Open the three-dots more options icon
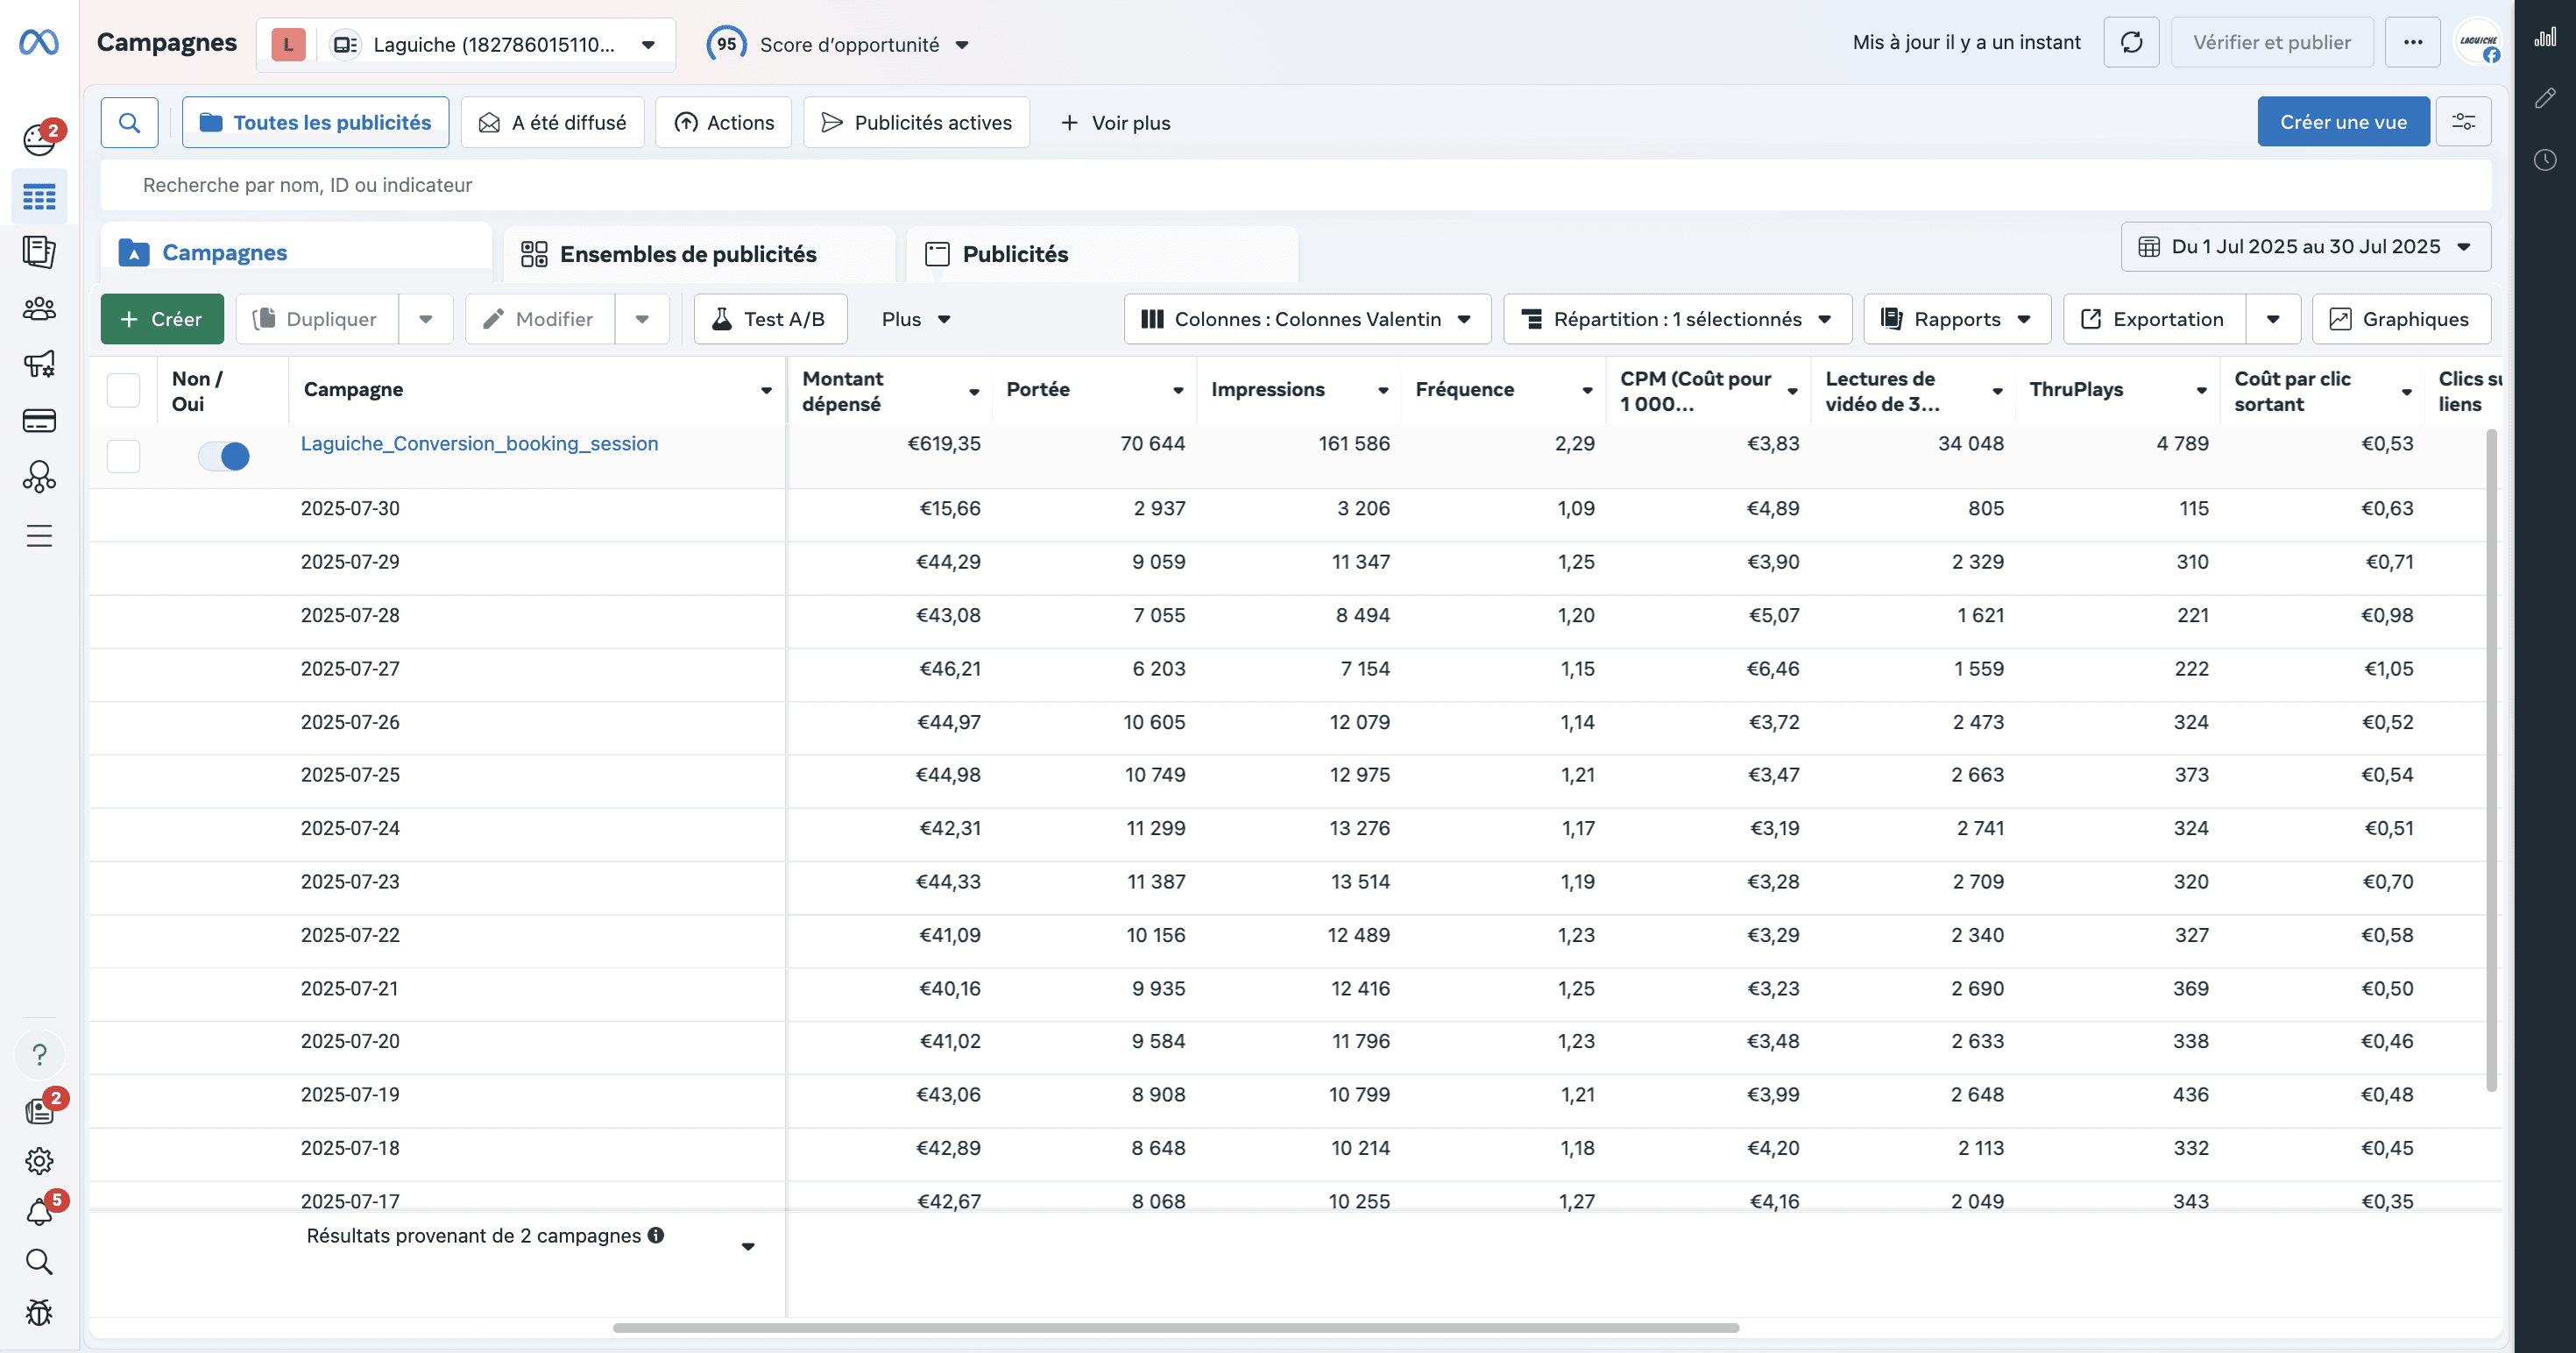Screen dimensions: 2576x1353 click(2412, 42)
